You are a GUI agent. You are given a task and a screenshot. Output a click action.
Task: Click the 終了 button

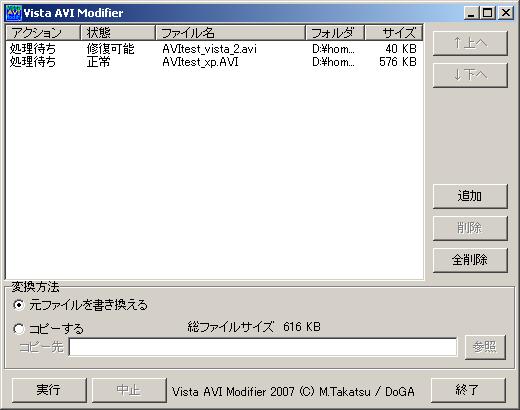coord(468,390)
